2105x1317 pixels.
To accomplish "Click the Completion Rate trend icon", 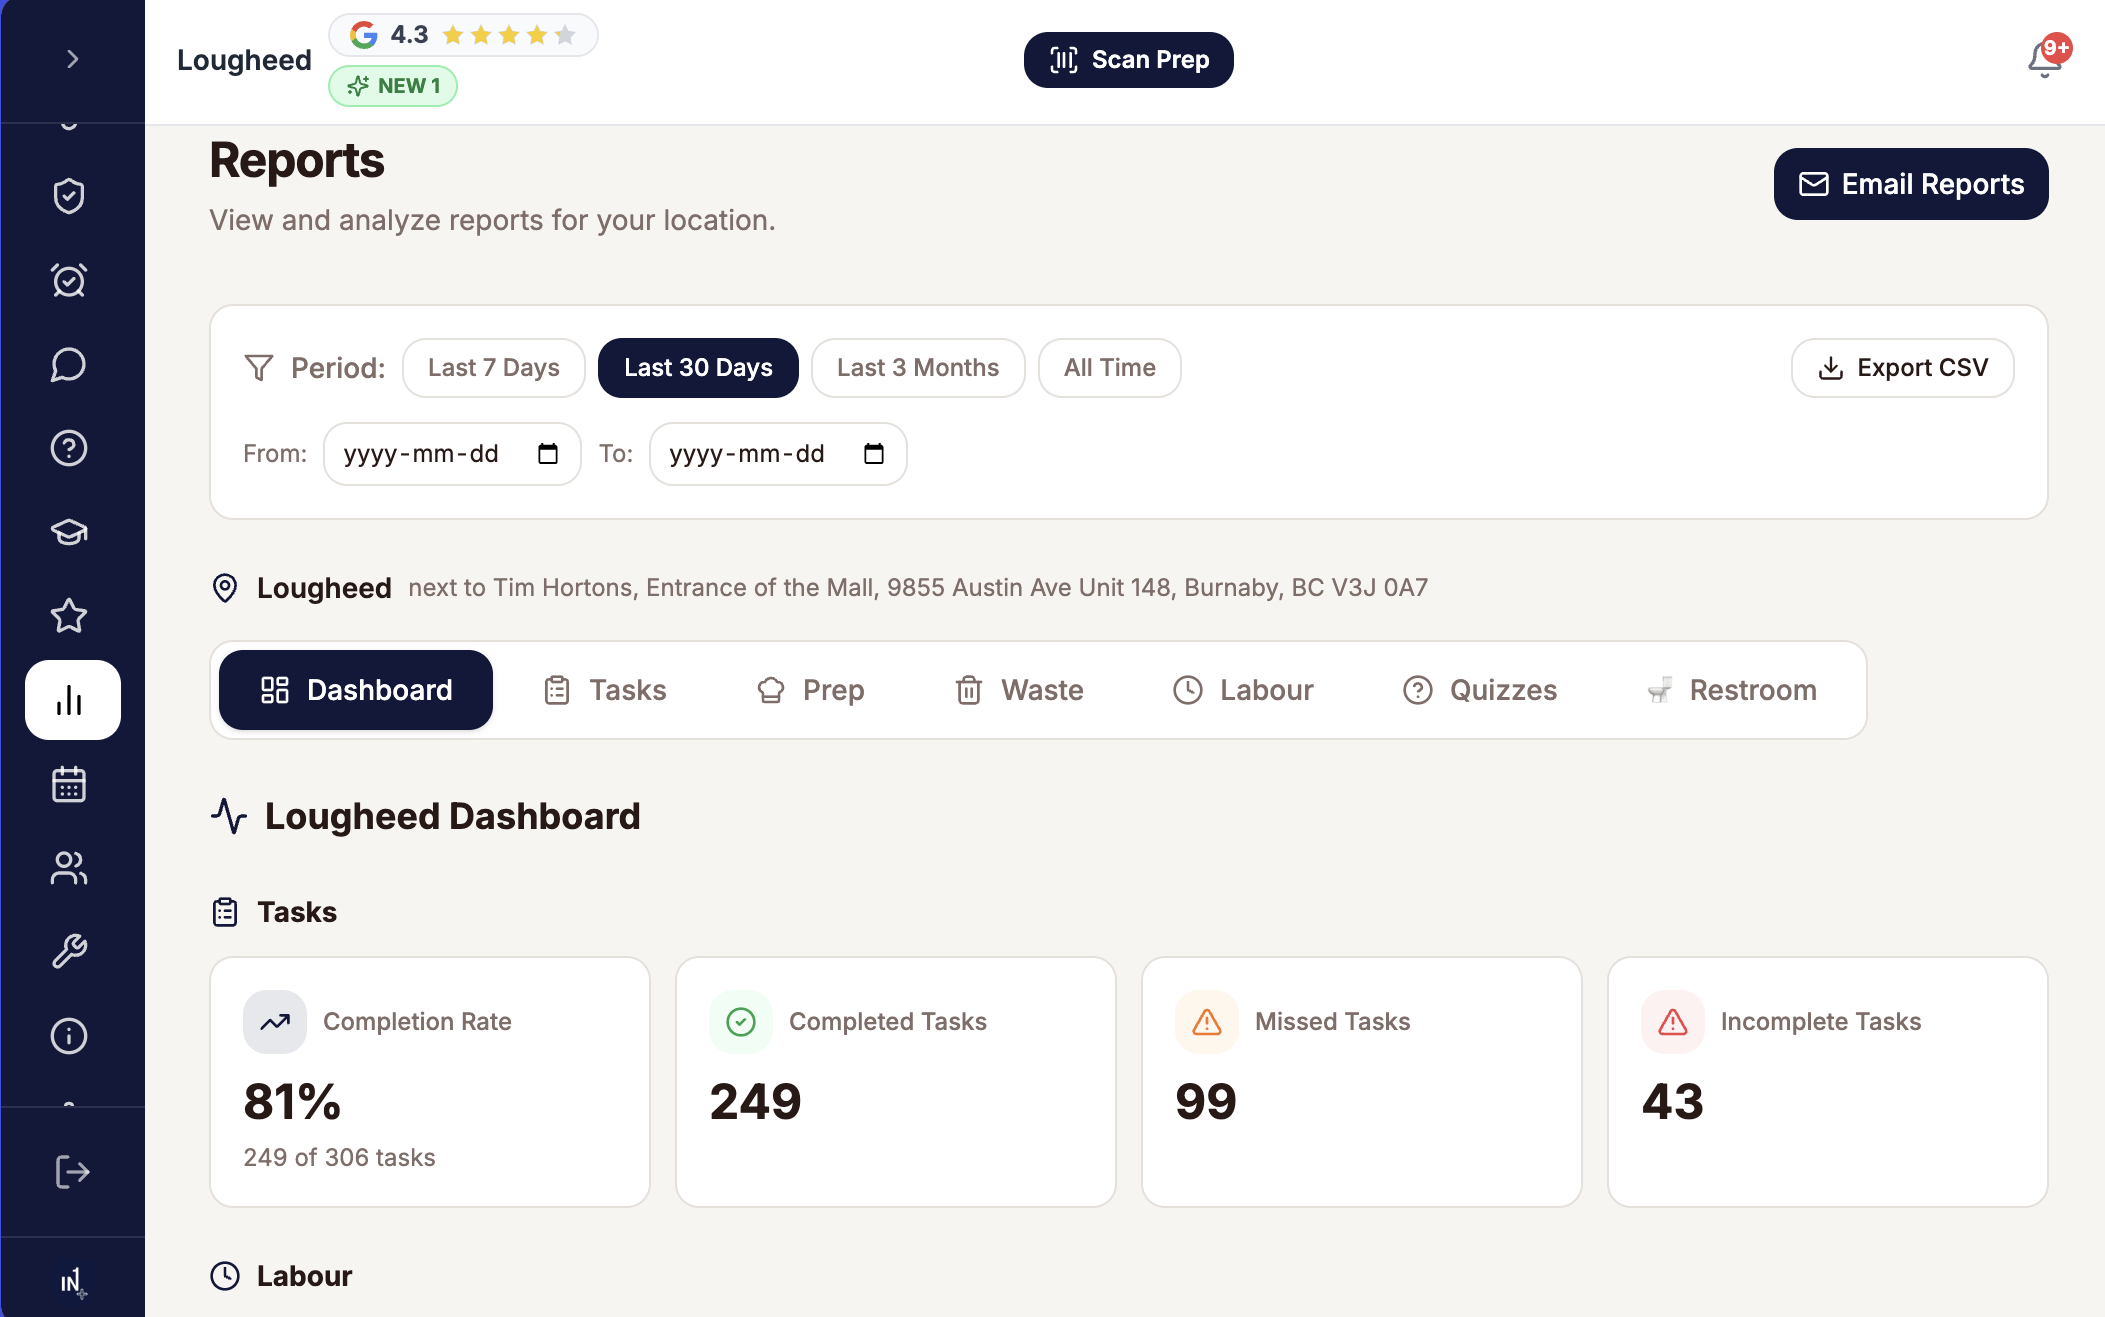I will tap(275, 1022).
